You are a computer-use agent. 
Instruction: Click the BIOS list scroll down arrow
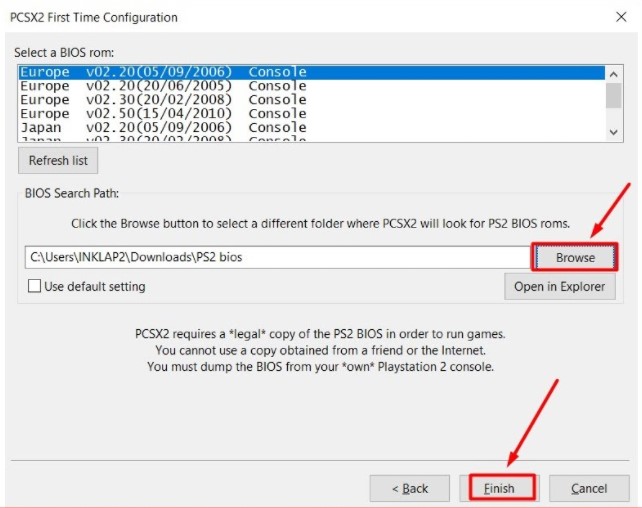[x=613, y=131]
